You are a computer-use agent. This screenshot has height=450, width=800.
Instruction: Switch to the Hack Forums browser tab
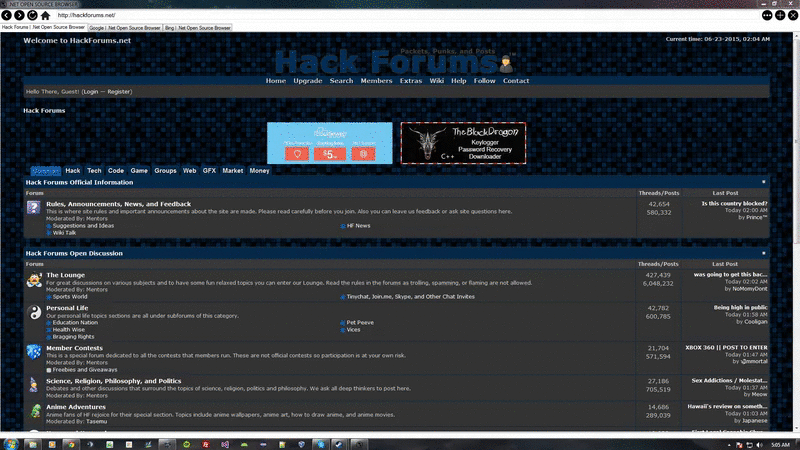[x=43, y=28]
